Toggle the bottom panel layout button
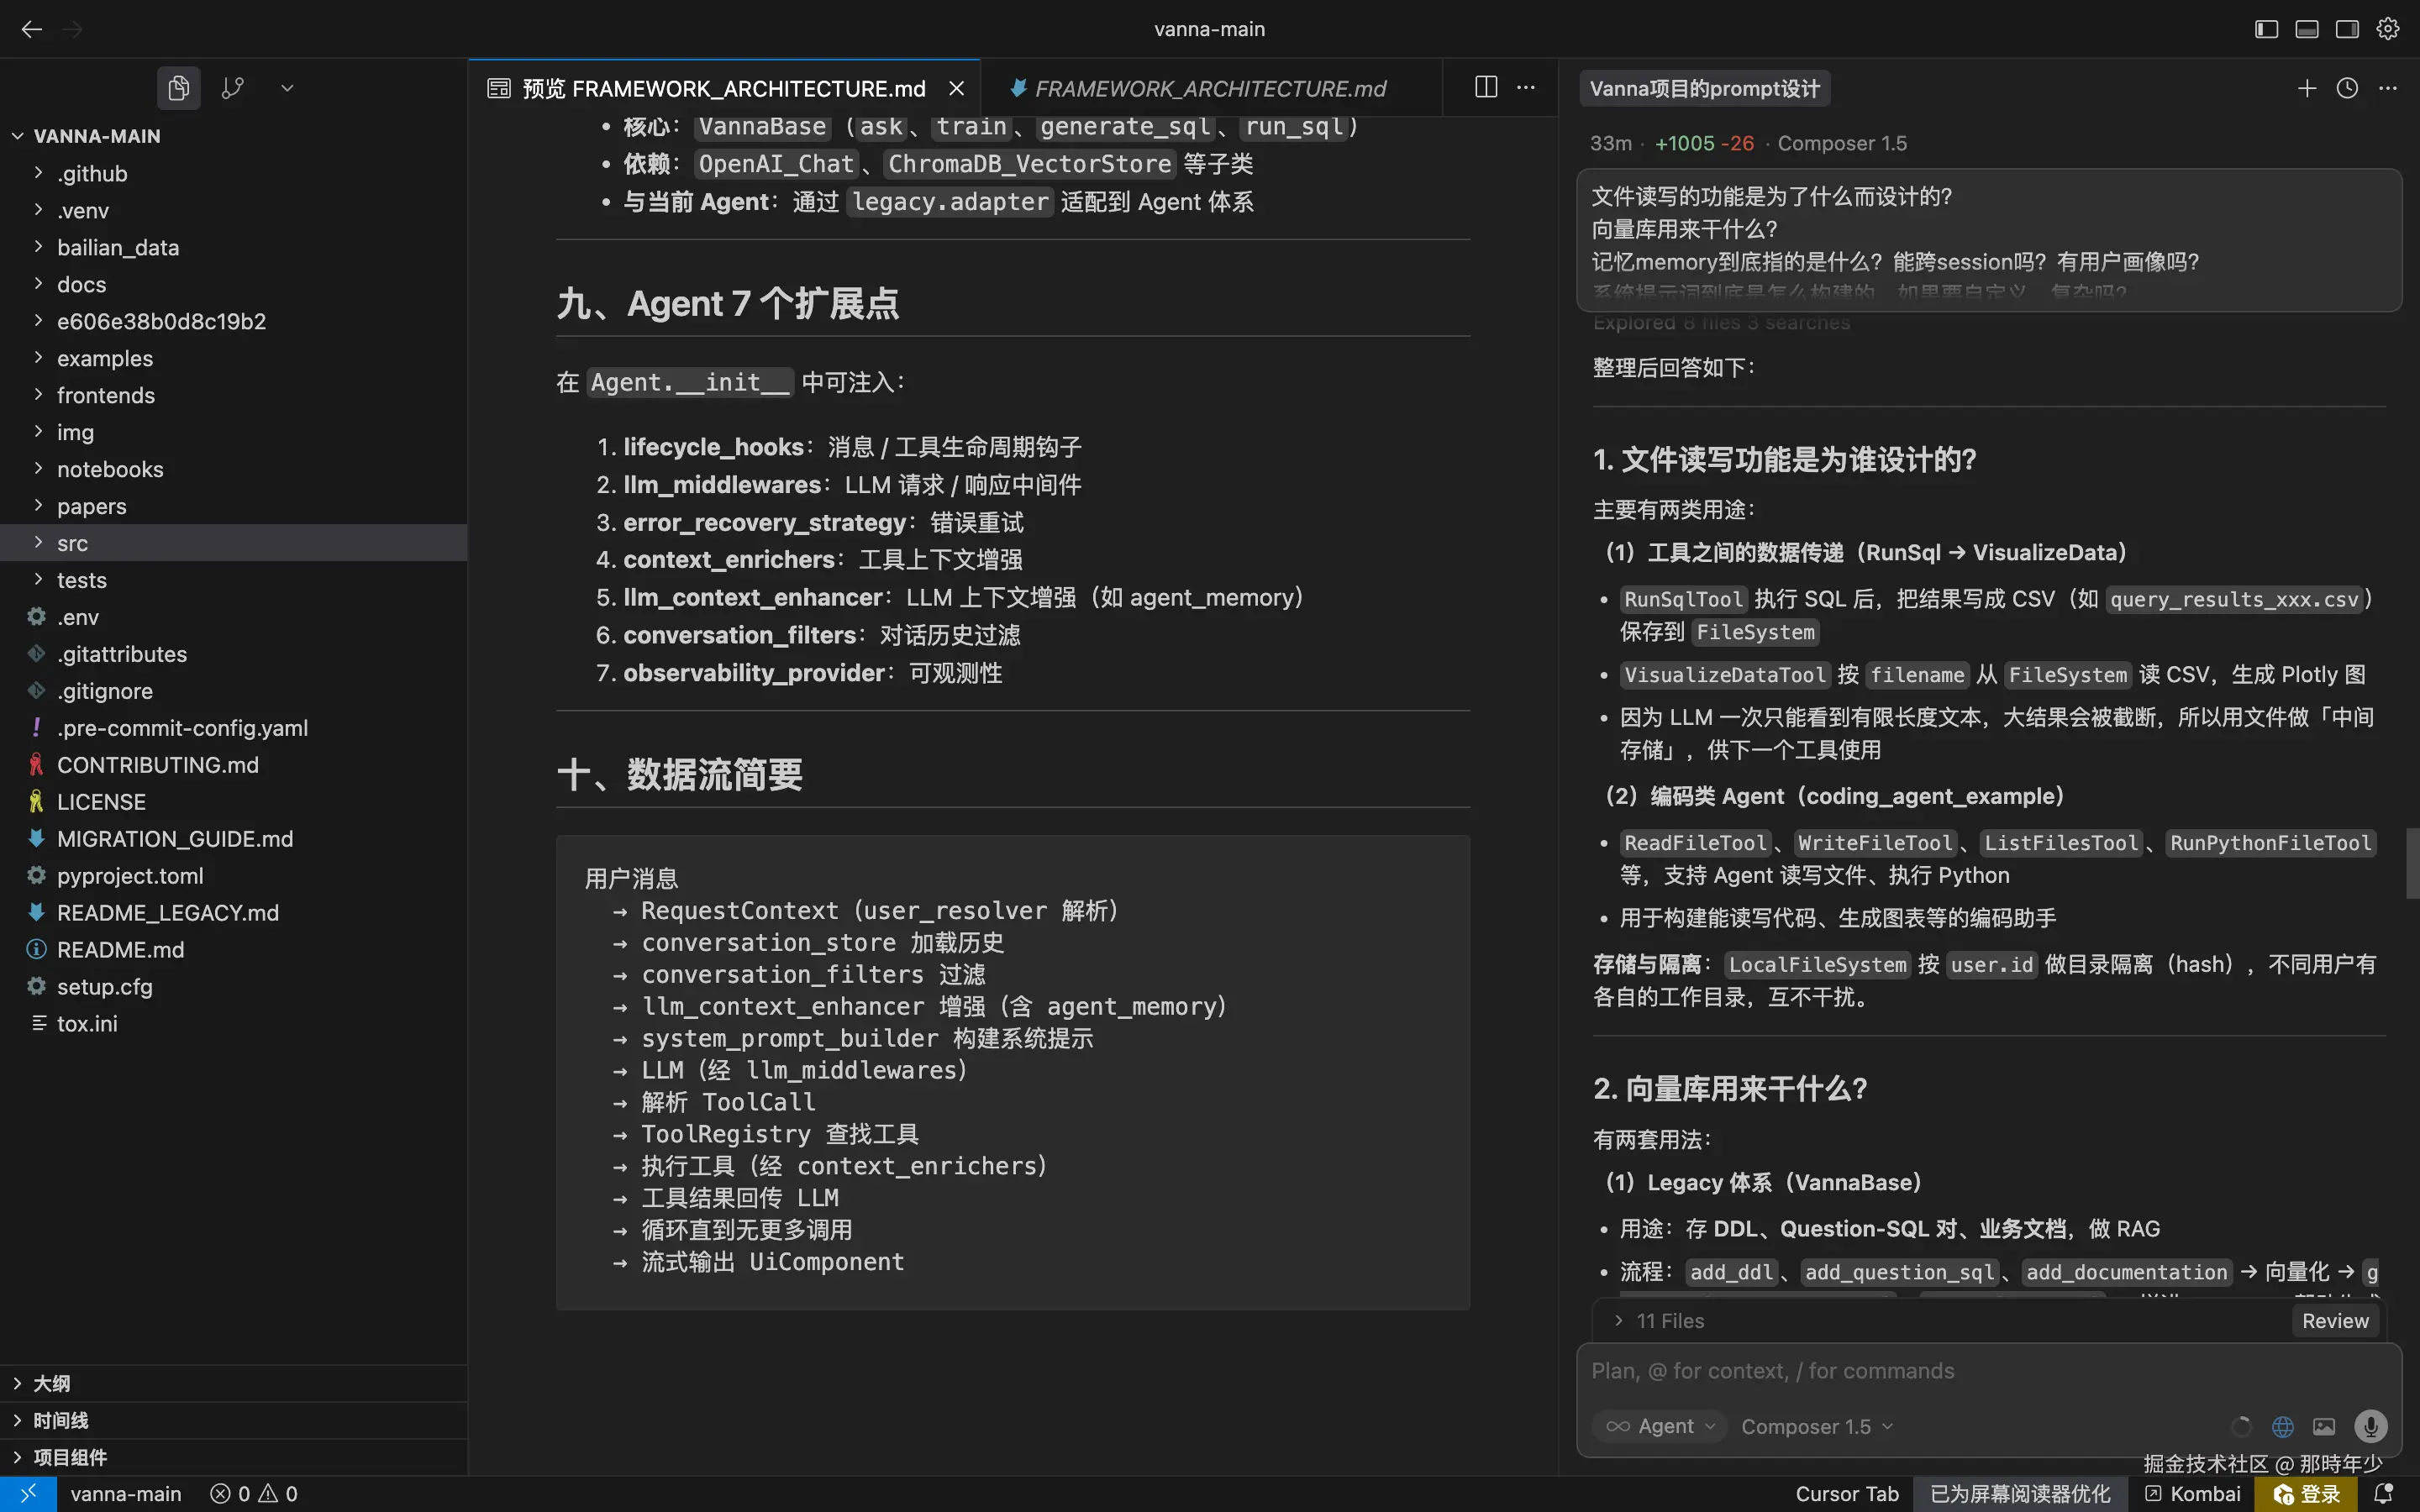 pos(2306,29)
